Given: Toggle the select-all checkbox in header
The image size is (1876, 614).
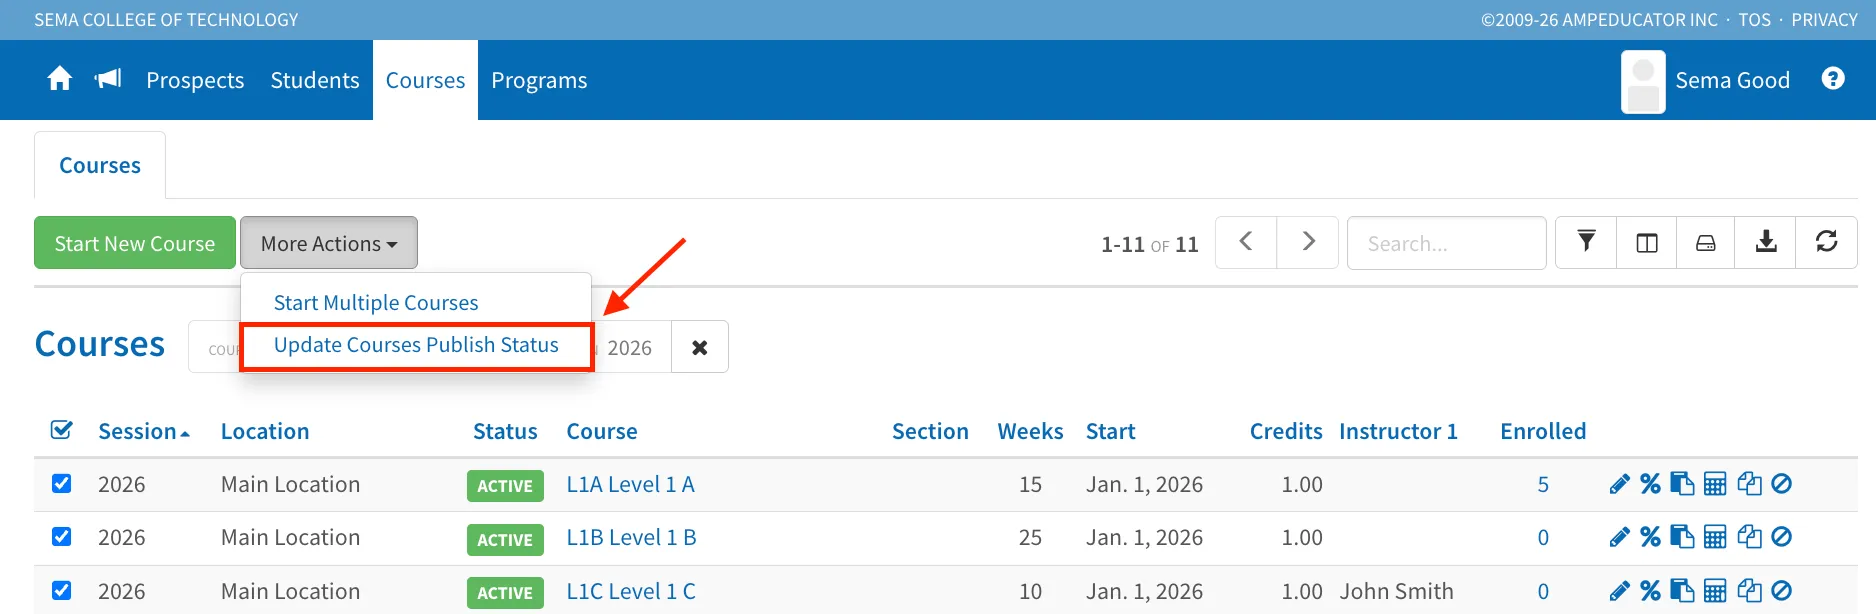Looking at the screenshot, I should click(61, 430).
